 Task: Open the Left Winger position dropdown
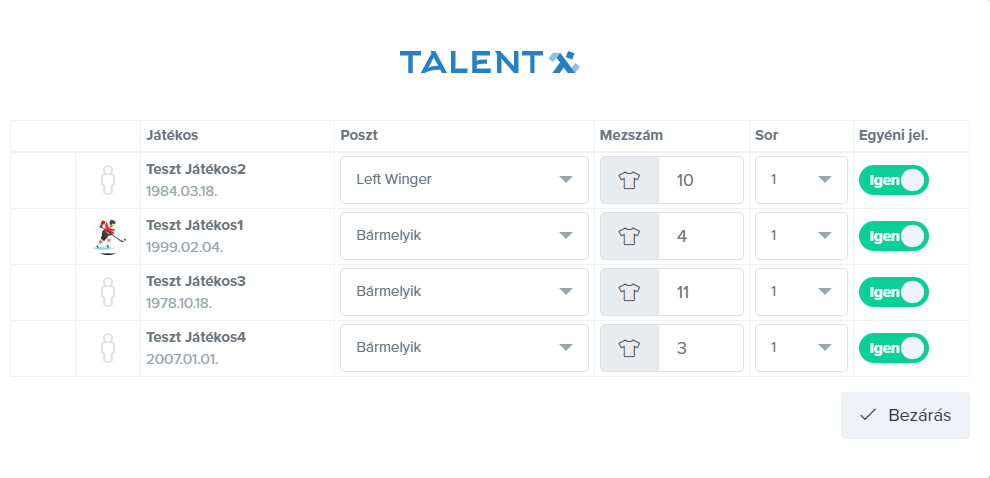[x=464, y=180]
